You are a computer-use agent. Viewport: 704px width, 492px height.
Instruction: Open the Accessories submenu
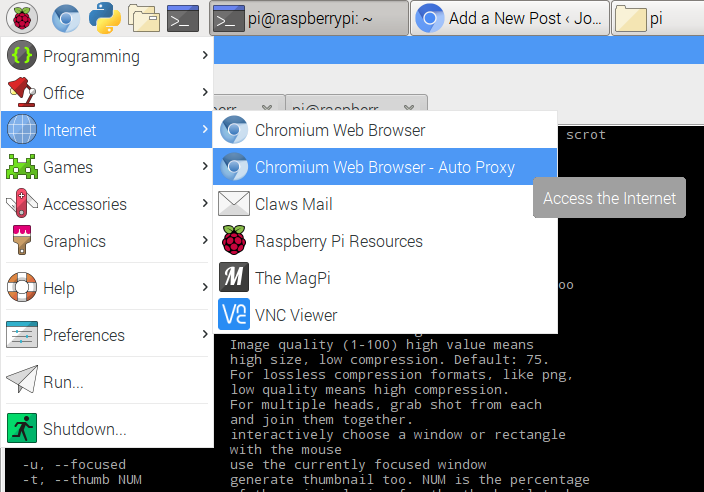(107, 203)
